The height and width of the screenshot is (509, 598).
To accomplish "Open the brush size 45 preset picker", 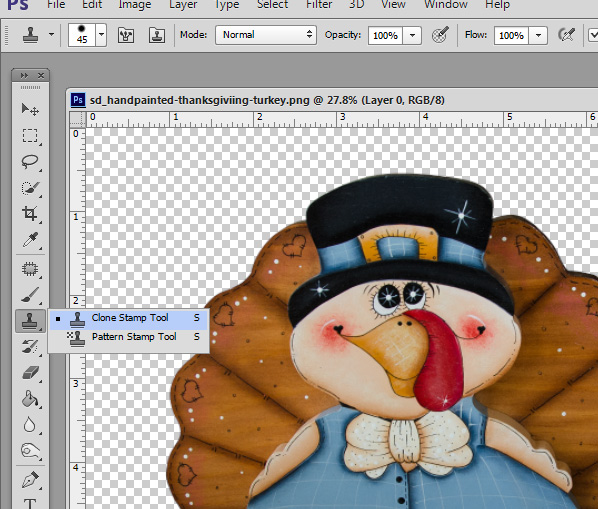I will pyautogui.click(x=87, y=35).
